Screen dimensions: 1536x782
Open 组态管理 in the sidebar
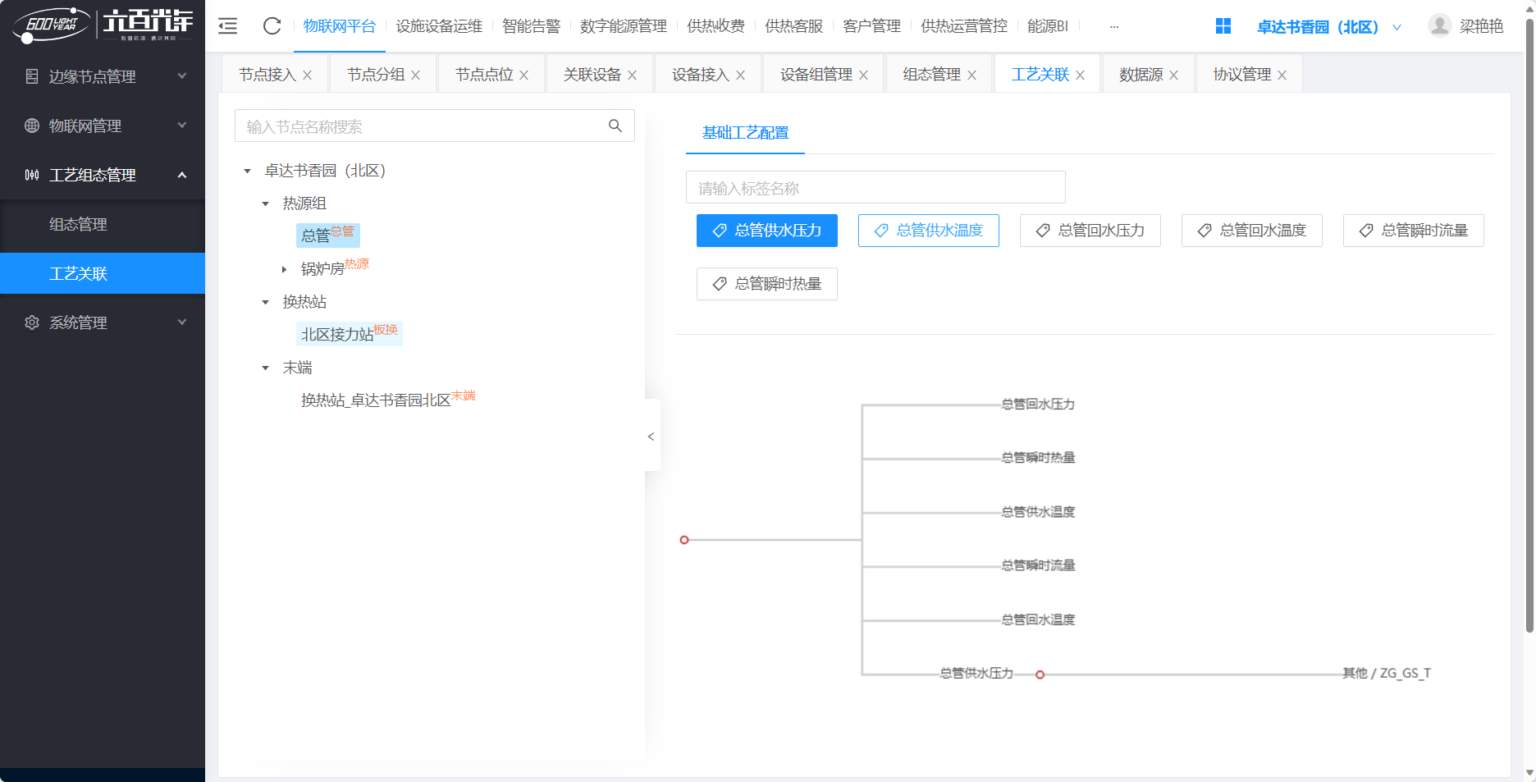click(x=78, y=225)
